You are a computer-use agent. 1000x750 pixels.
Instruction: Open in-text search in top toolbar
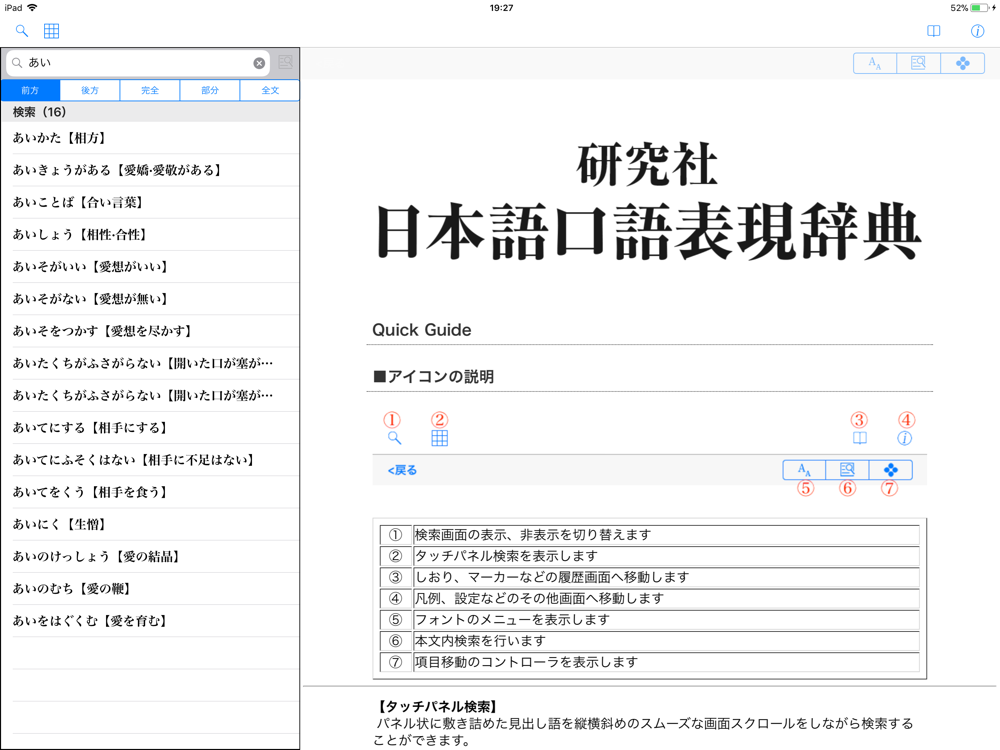coord(918,63)
